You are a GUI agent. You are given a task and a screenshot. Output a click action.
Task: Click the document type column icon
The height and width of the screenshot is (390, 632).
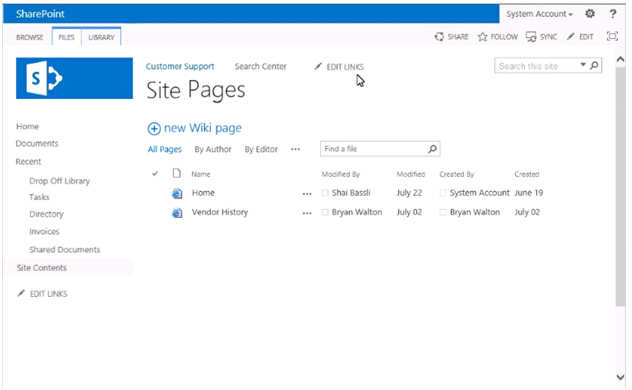click(x=177, y=173)
